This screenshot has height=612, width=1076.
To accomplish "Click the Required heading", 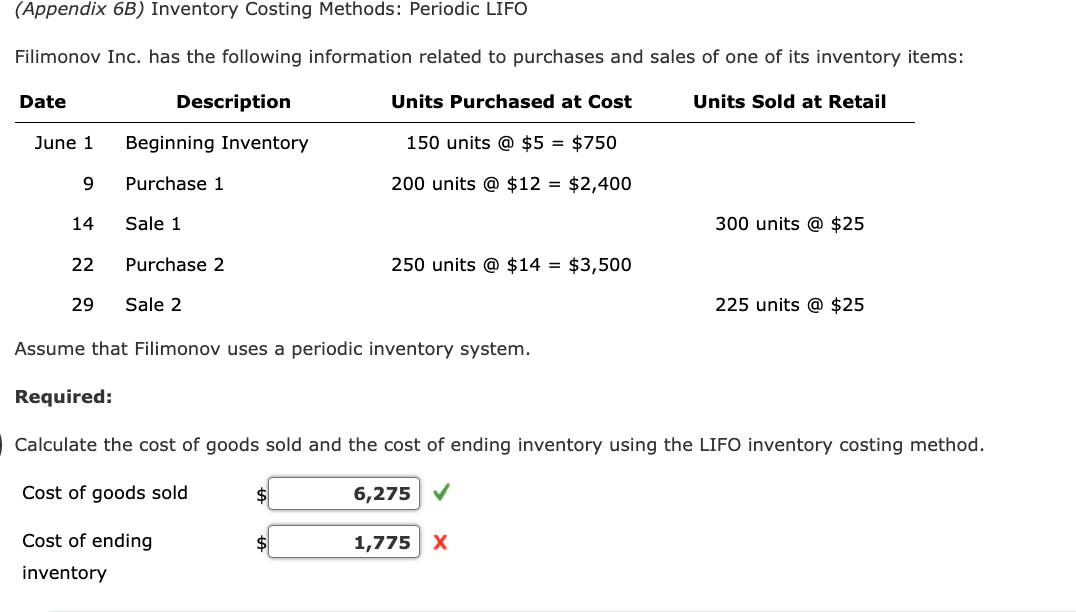I will click(62, 396).
